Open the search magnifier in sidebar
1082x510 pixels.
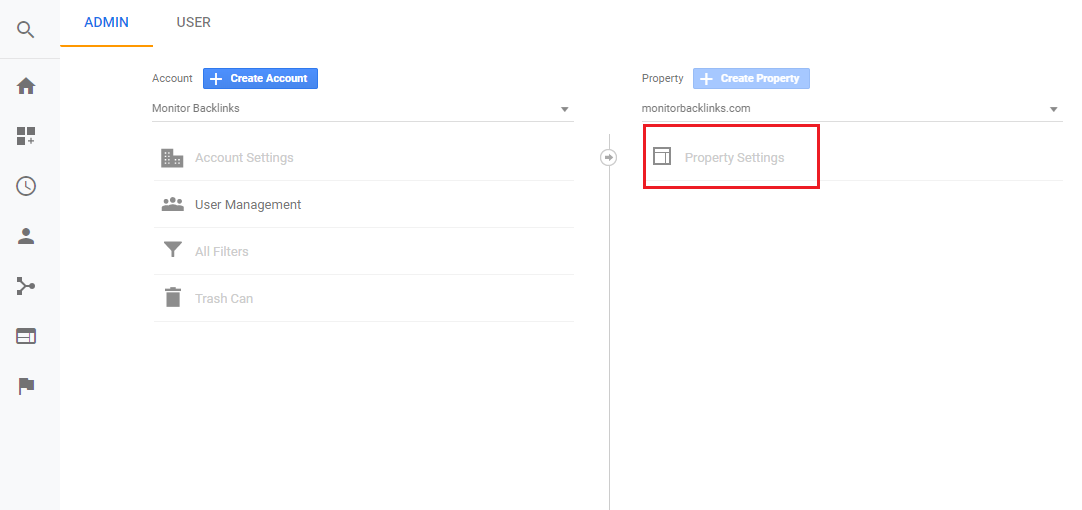click(x=26, y=30)
